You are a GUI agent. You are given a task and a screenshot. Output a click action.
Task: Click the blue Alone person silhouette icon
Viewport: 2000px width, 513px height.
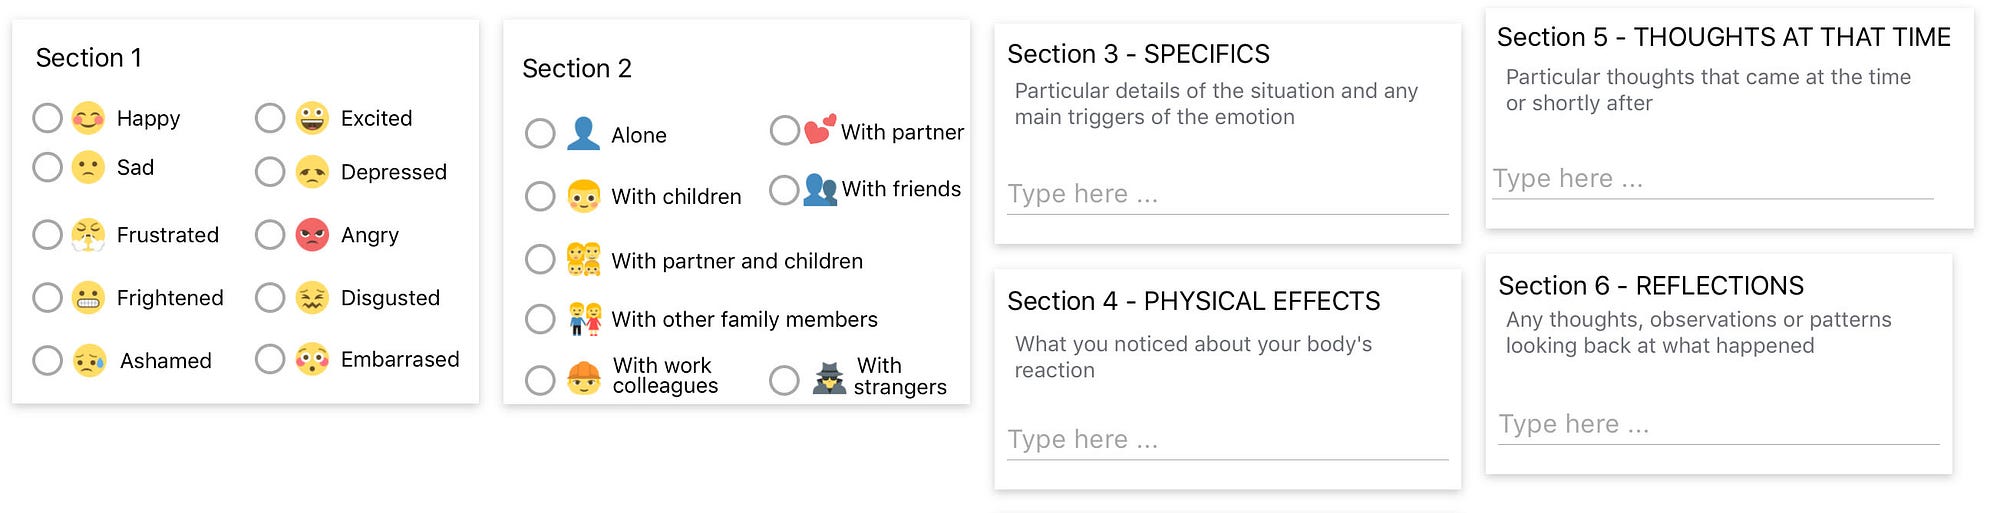(x=583, y=134)
